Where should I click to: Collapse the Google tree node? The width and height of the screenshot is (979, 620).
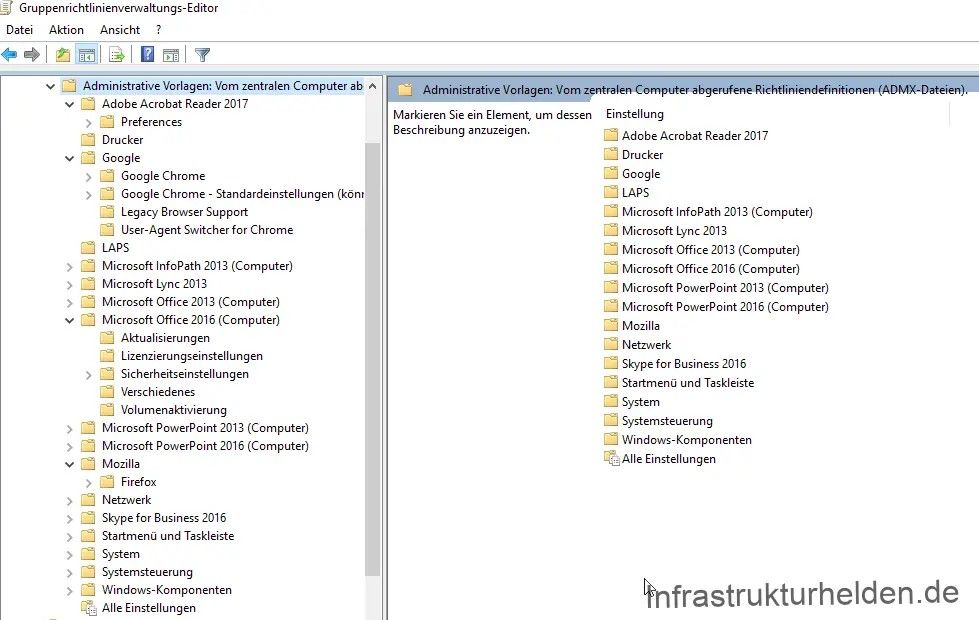[x=69, y=158]
